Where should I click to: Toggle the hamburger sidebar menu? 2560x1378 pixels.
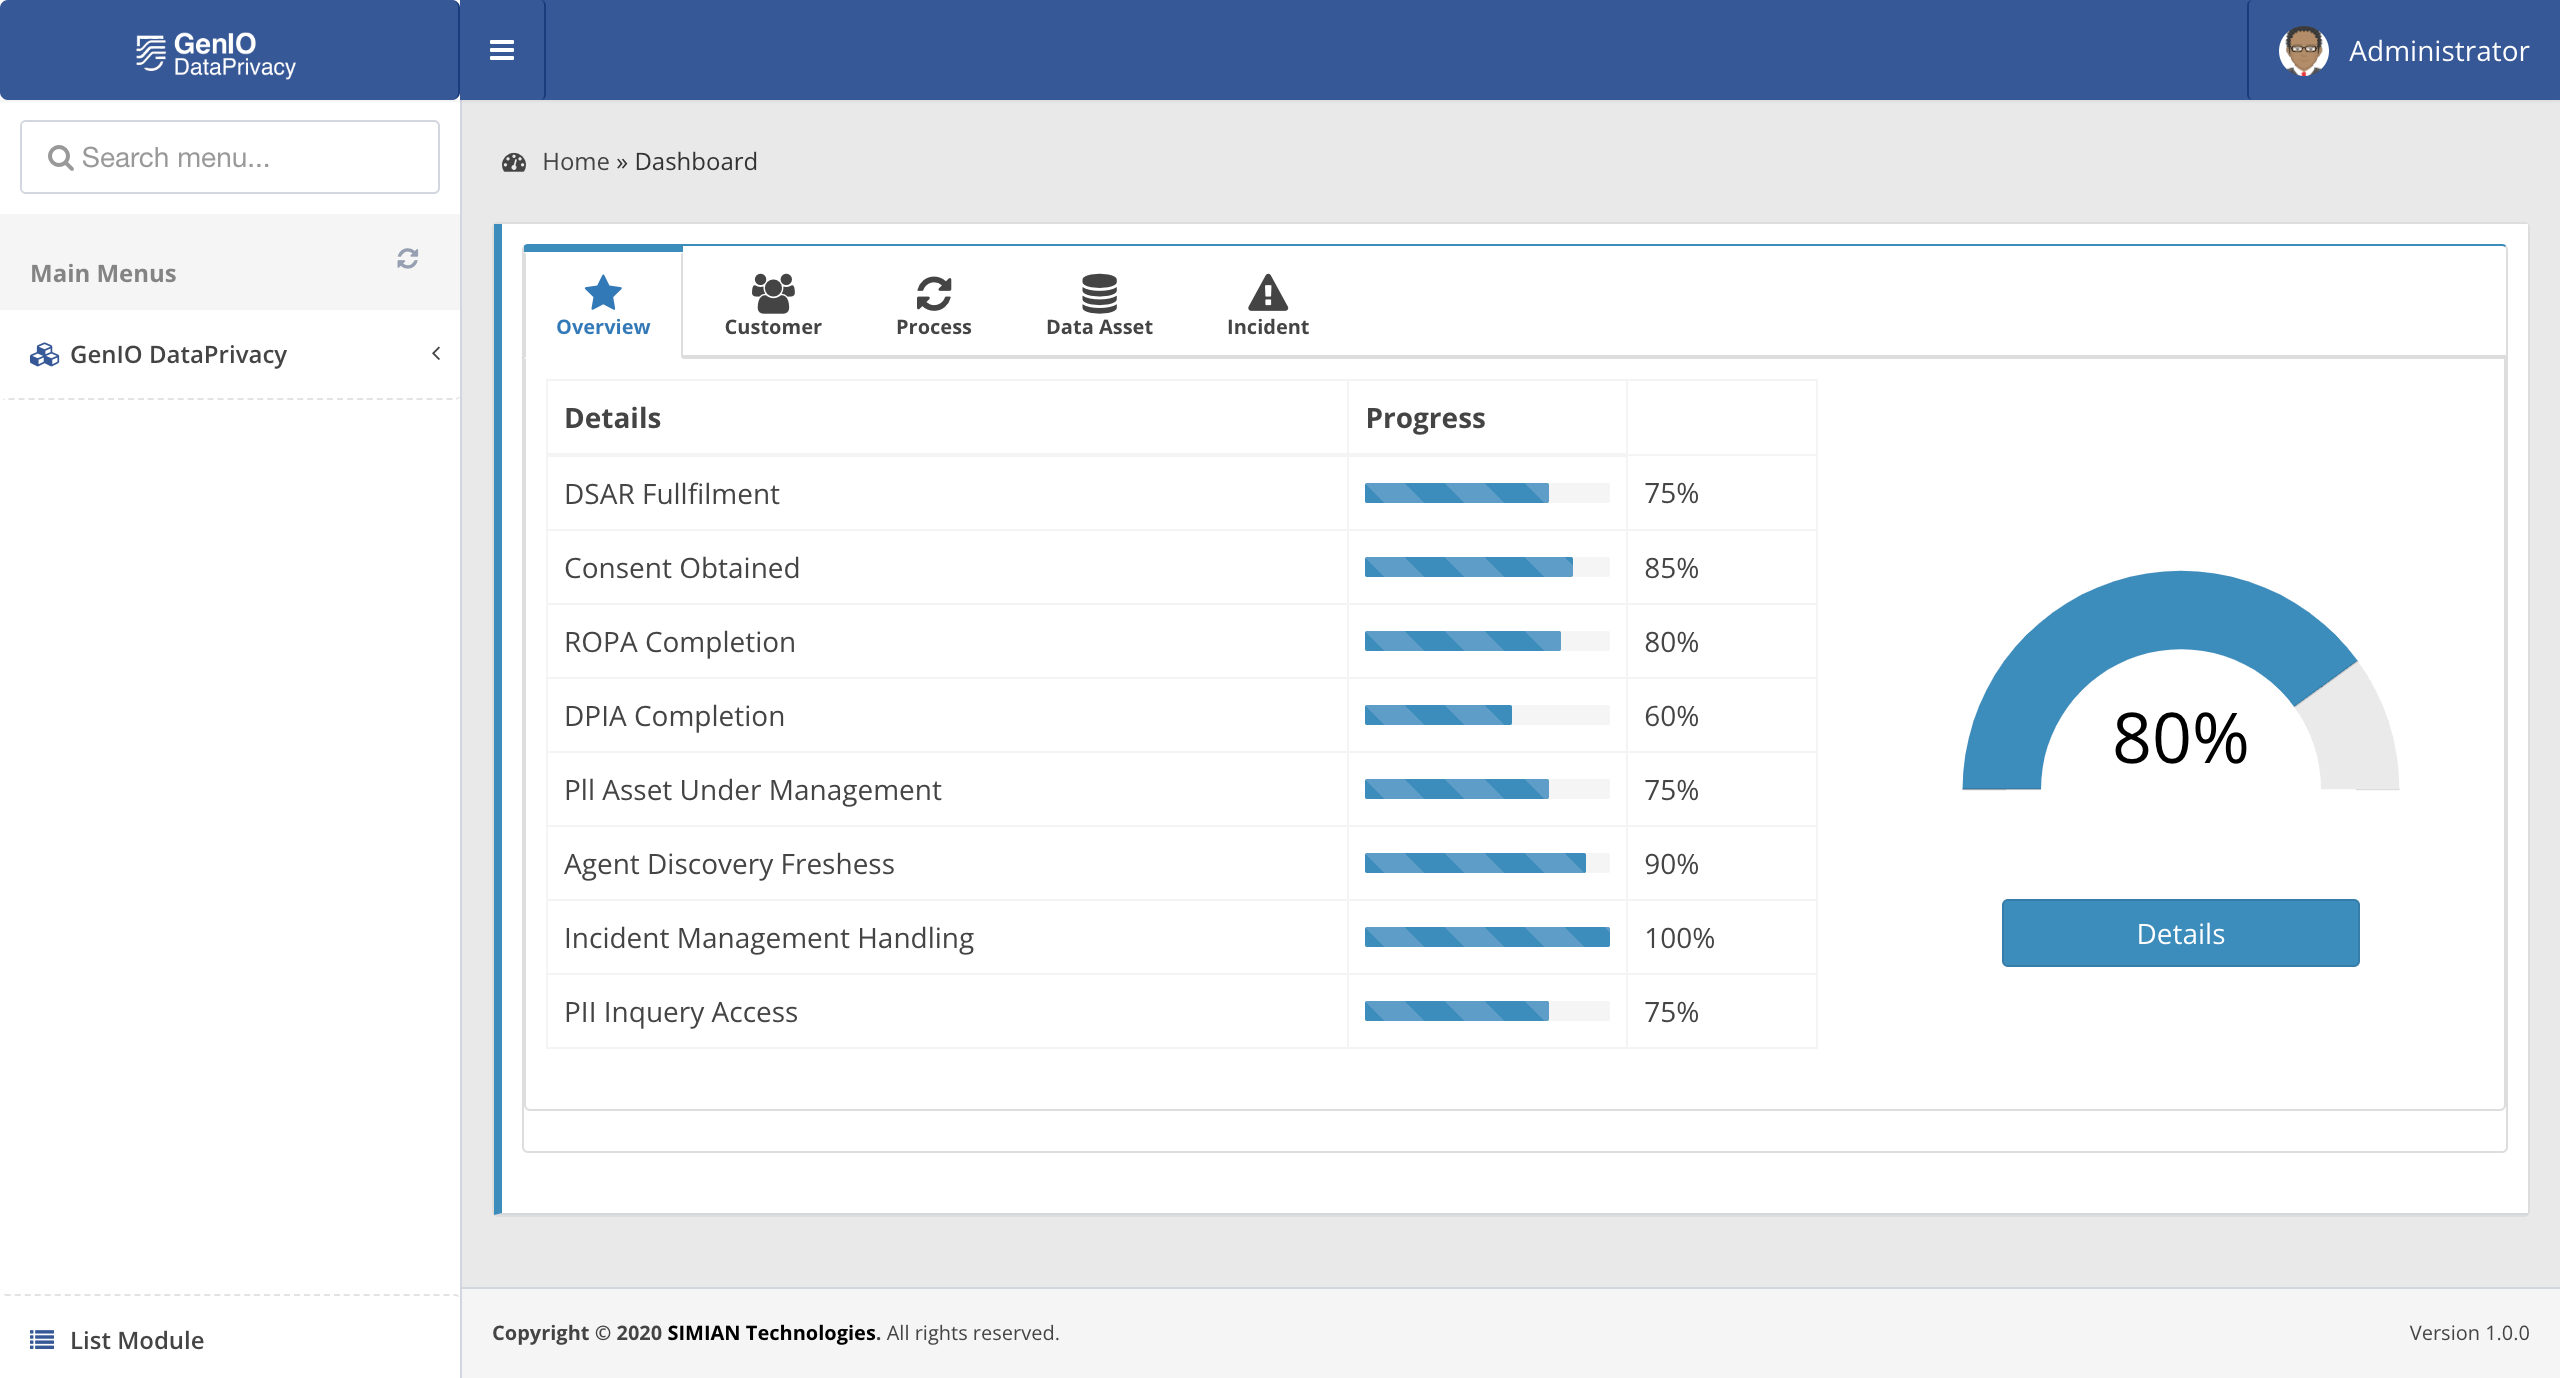pyautogui.click(x=502, y=50)
